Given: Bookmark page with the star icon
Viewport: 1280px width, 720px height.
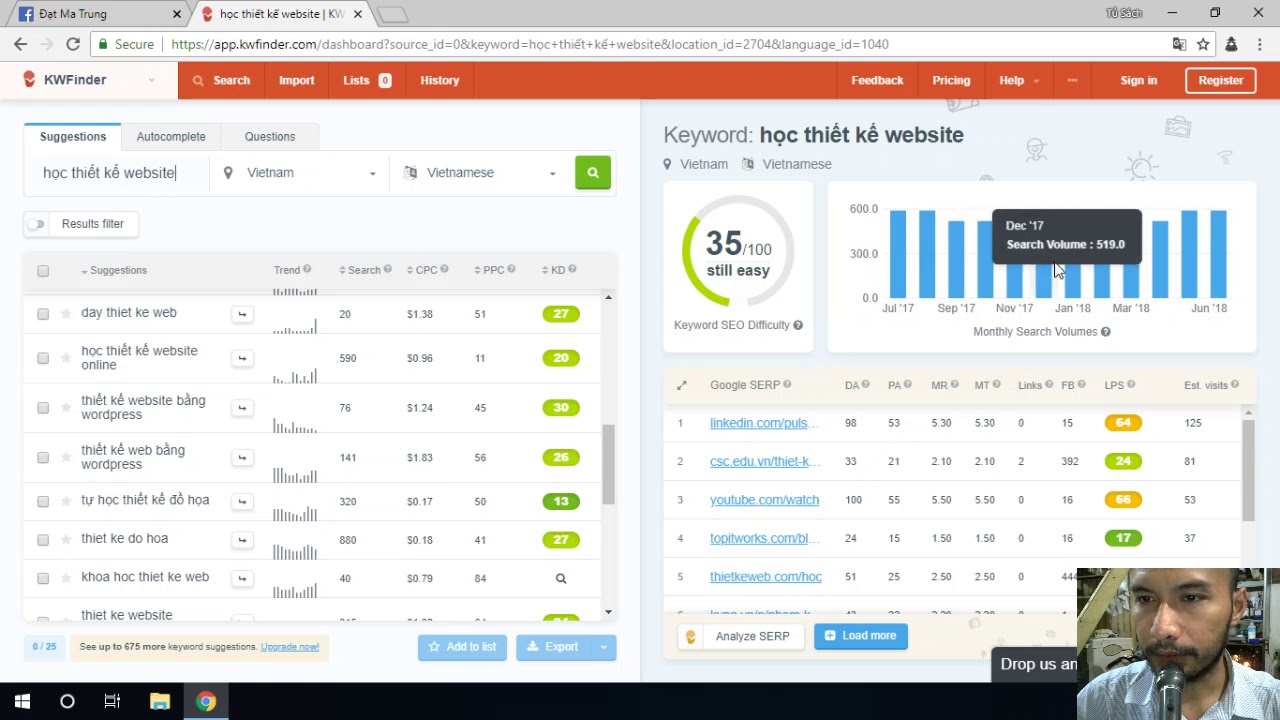Looking at the screenshot, I should point(1203,44).
